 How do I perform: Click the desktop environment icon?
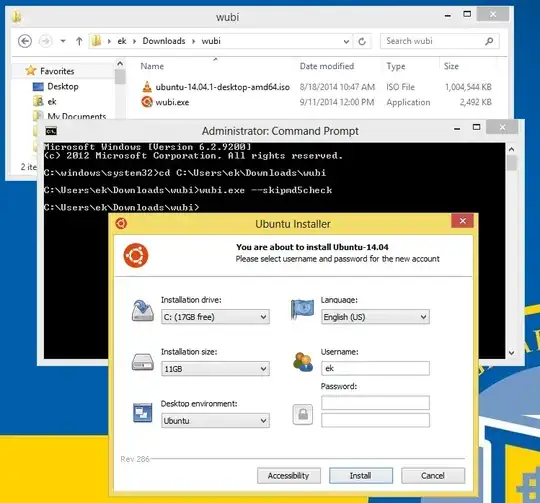143,413
